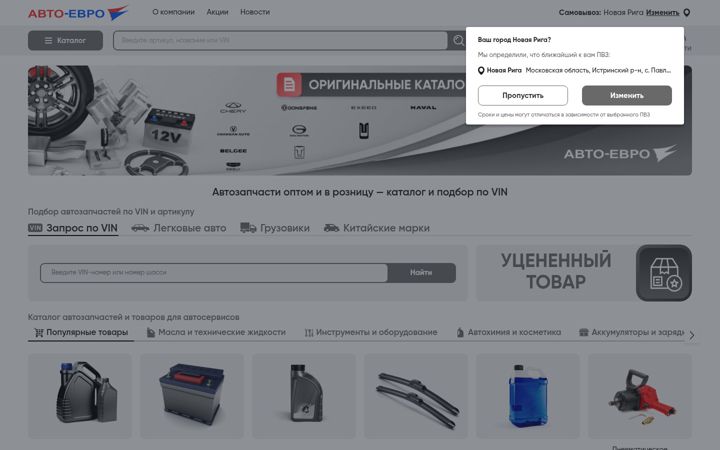Open the car battery product card
Viewport: 720px width, 450px height.
pos(192,396)
